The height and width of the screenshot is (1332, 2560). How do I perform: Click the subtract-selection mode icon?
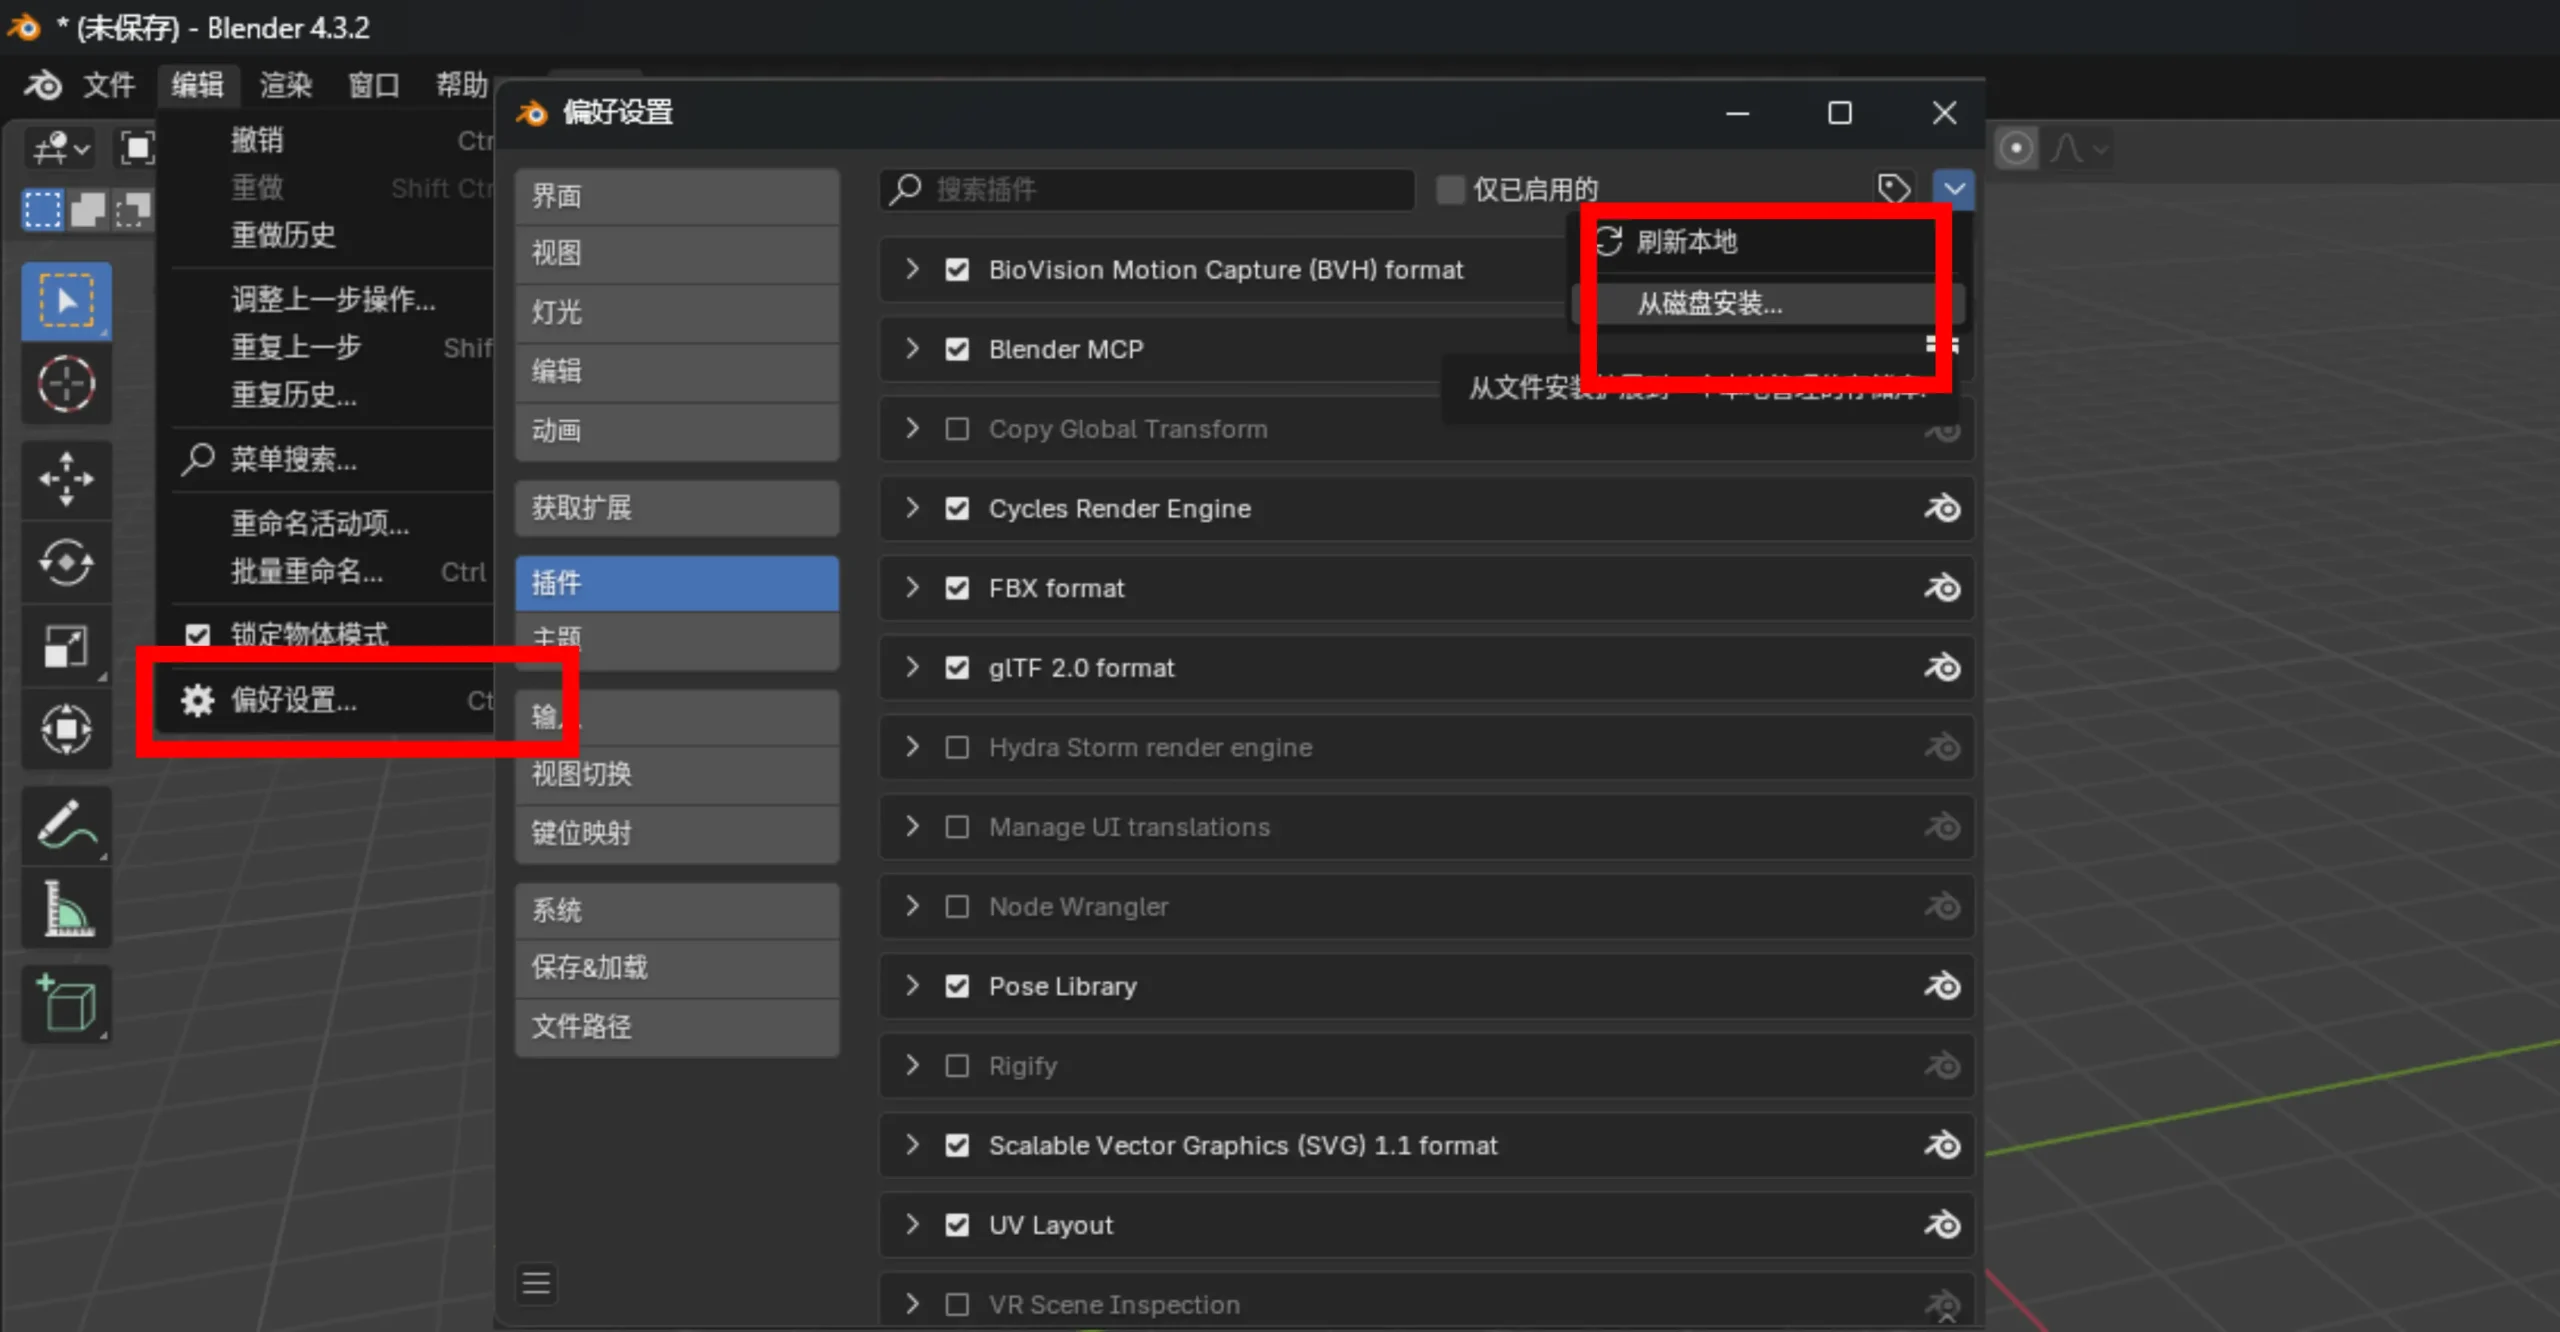[x=131, y=210]
